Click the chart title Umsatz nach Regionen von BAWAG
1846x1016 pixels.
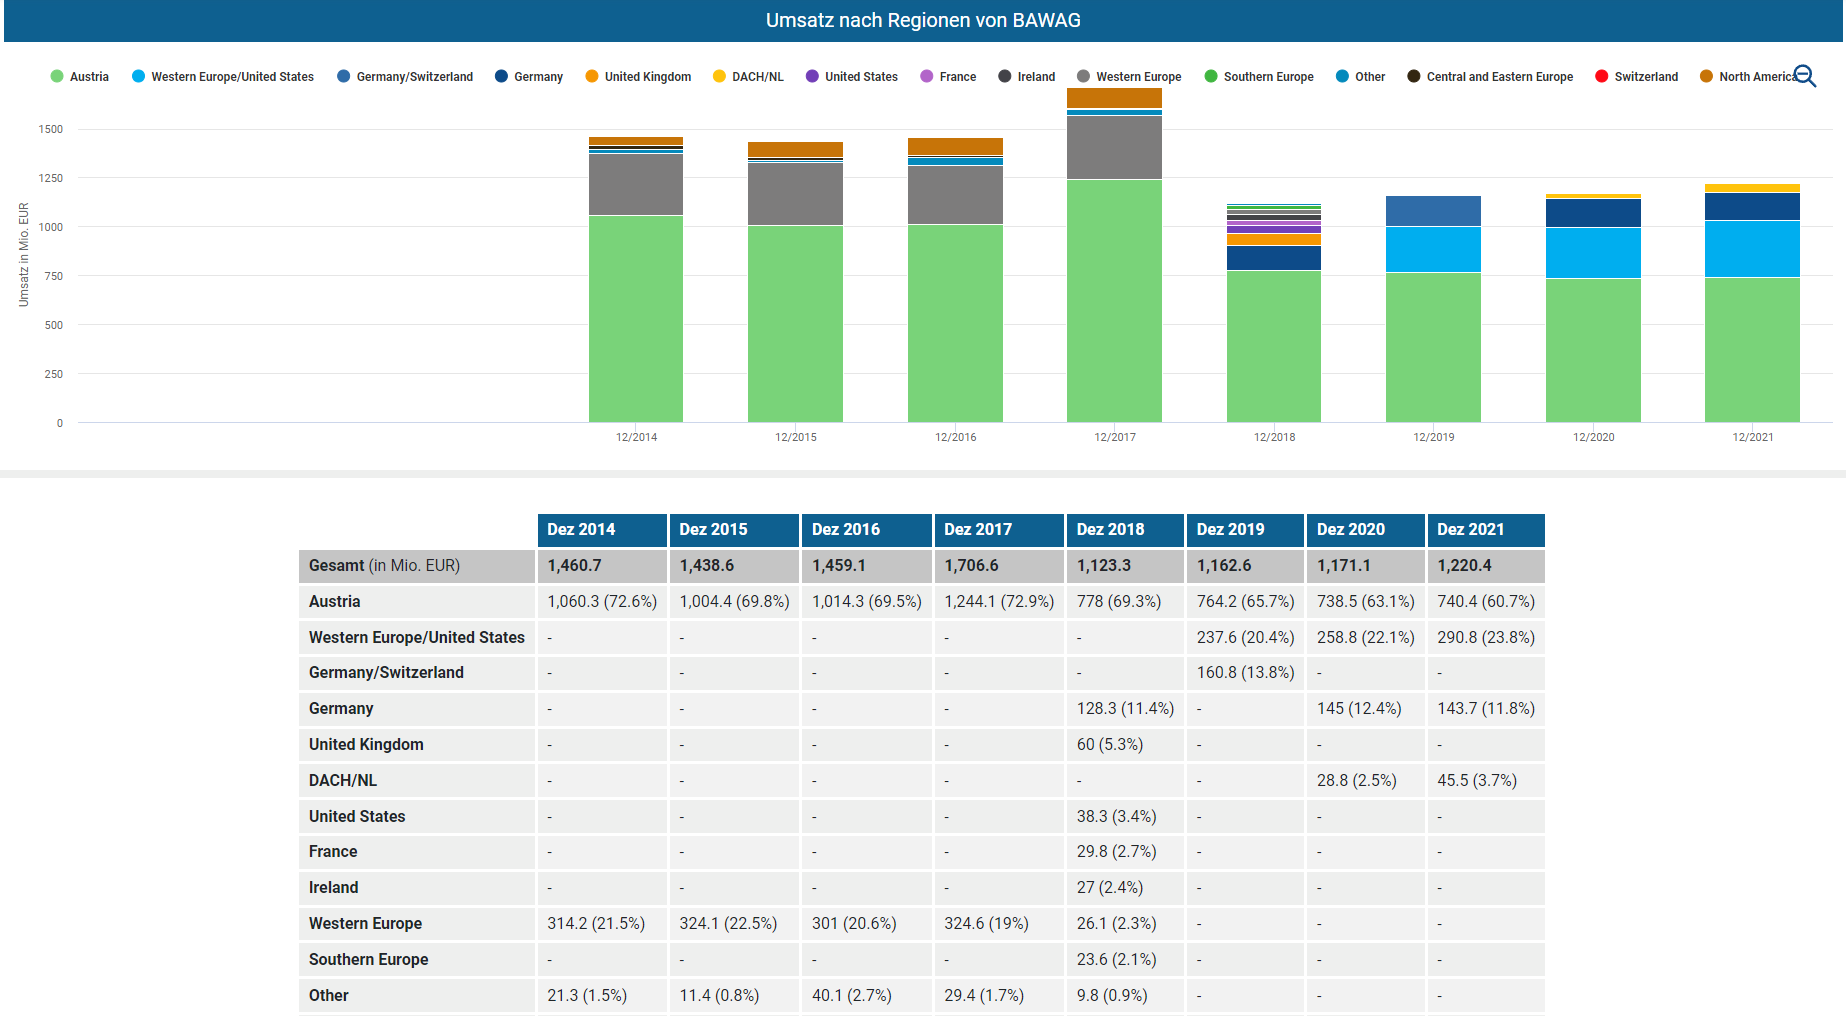point(922,20)
